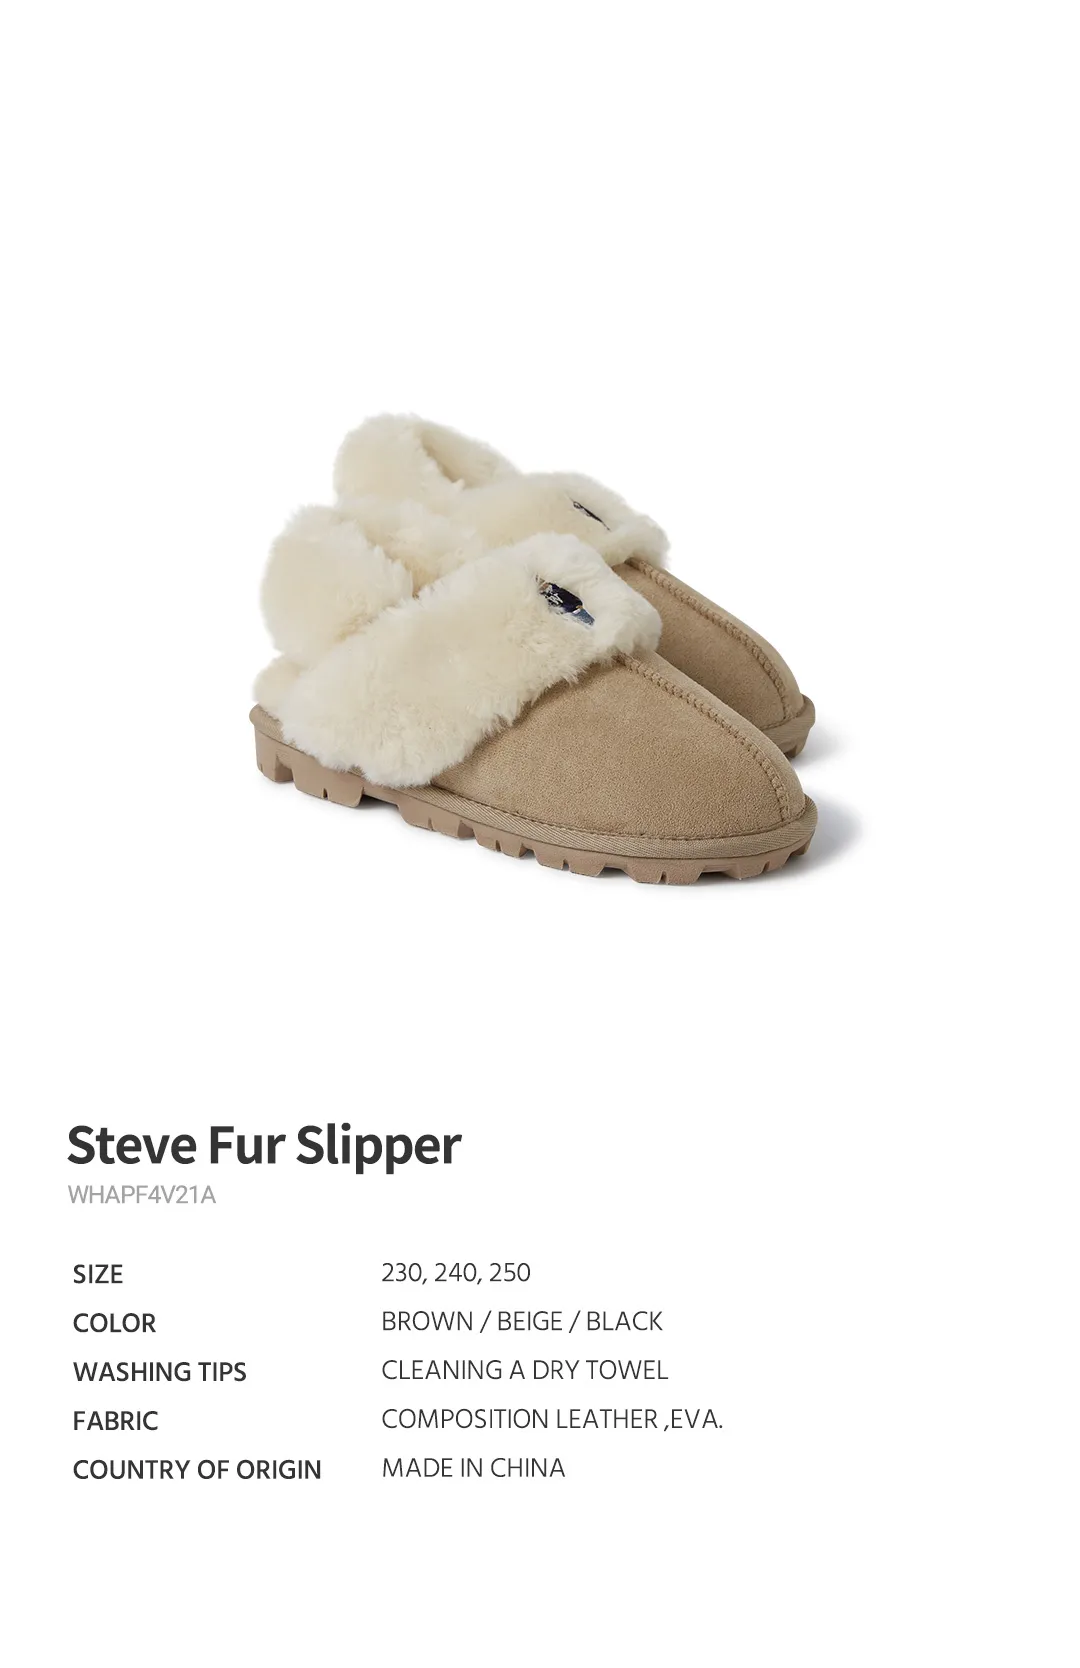Image resolution: width=1080 pixels, height=1668 pixels.
Task: Click the product code WHAPF4V21A
Action: coord(142,1195)
